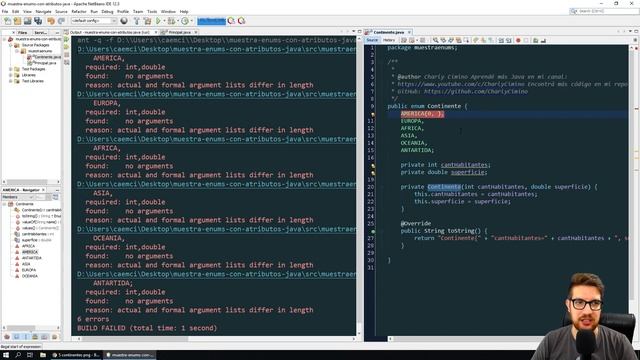The width and height of the screenshot is (640, 360).
Task: Click the red Start Macro Recording icon
Action: [x=518, y=40]
